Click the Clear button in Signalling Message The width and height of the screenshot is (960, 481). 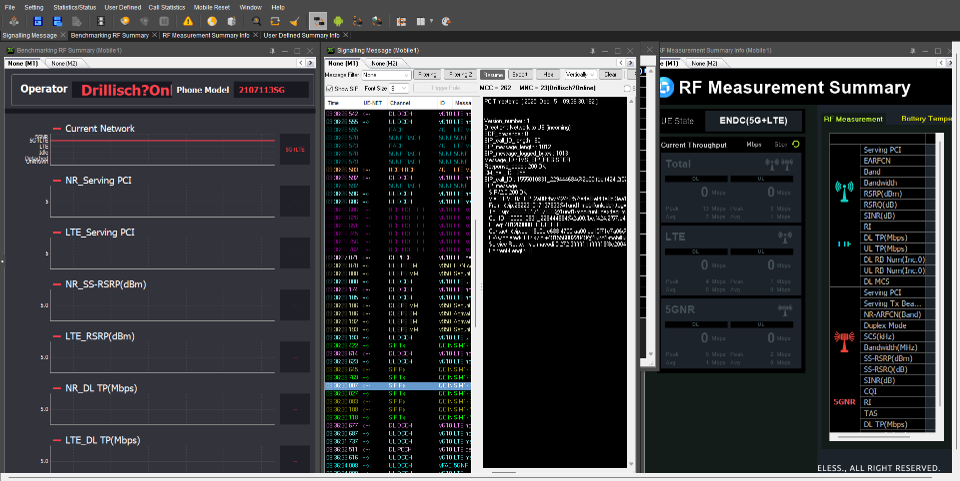[x=611, y=74]
